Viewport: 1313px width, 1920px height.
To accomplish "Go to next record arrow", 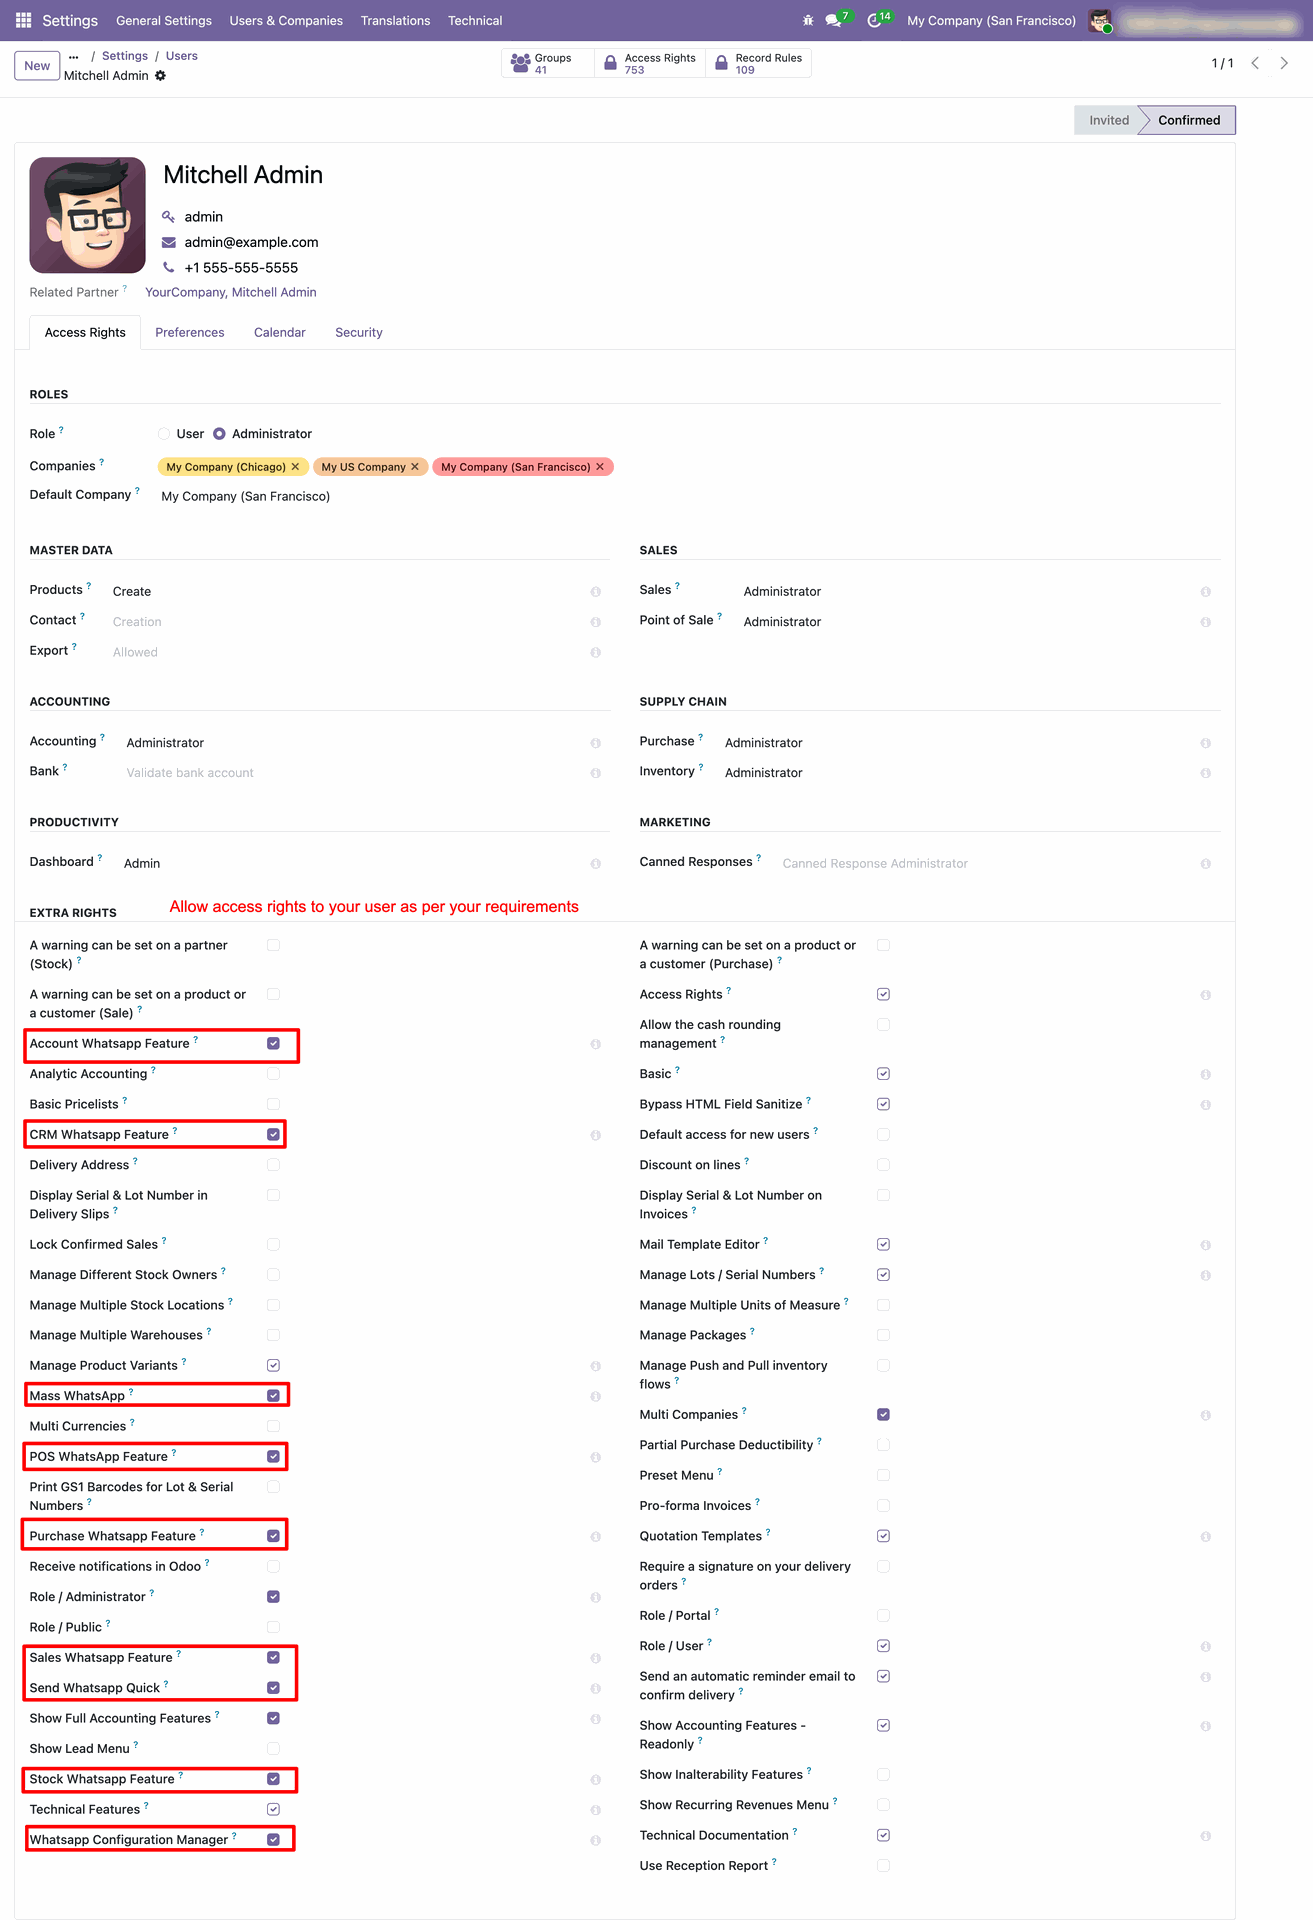I will [1284, 63].
